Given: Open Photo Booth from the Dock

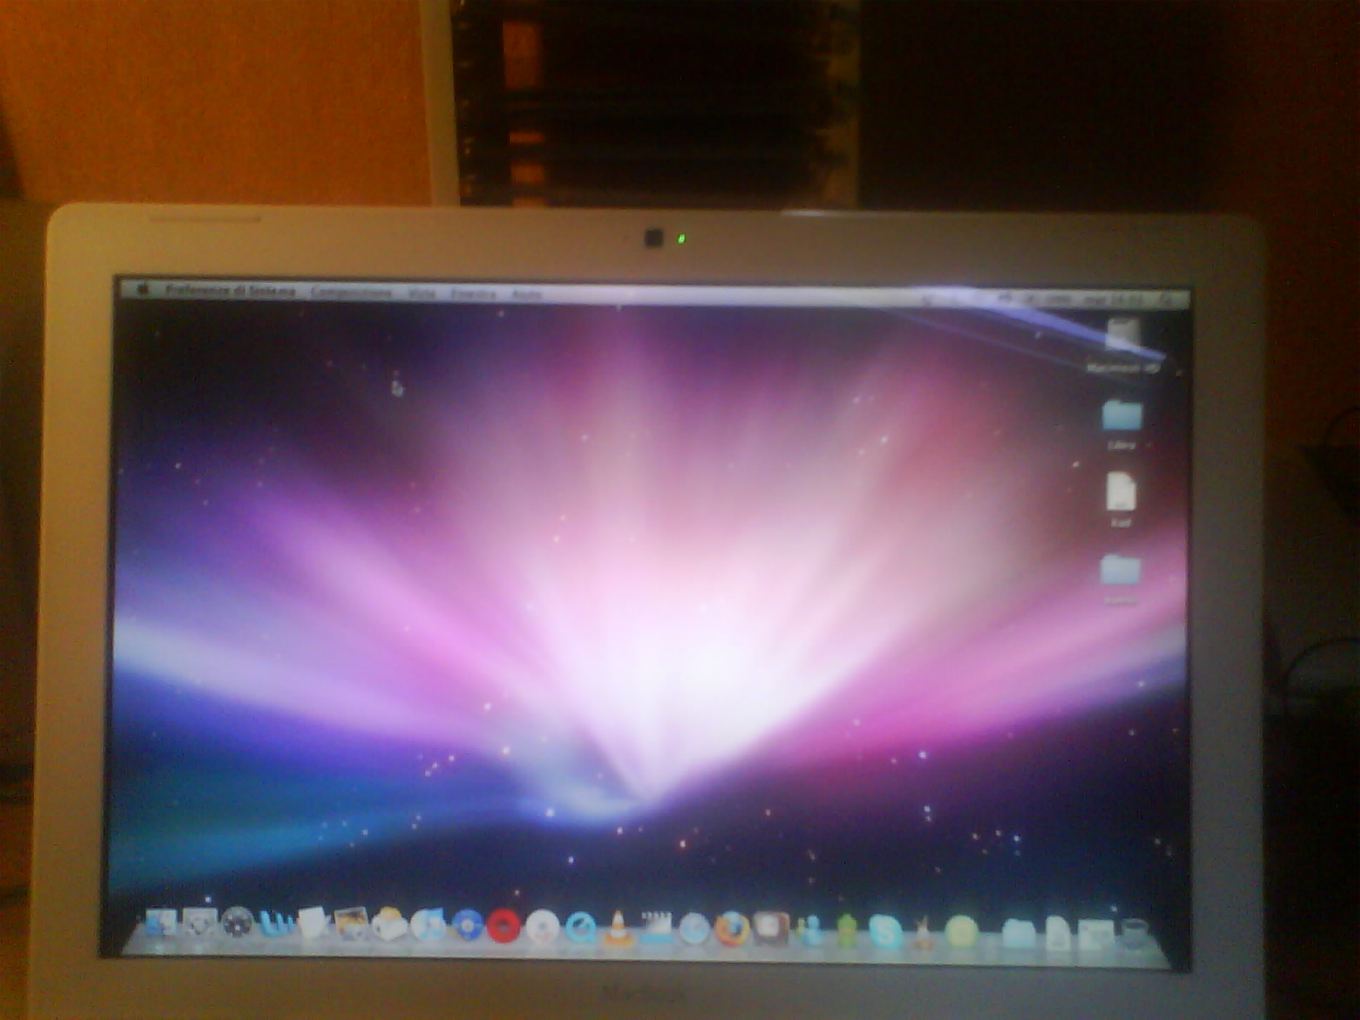Looking at the screenshot, I should pos(771,929).
